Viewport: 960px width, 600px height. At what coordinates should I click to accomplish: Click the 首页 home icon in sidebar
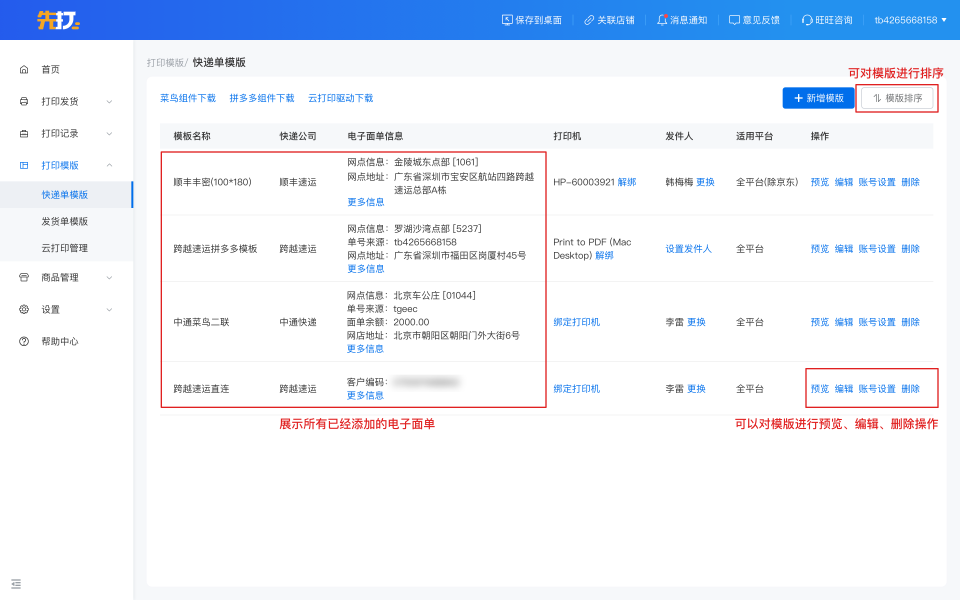(x=24, y=70)
